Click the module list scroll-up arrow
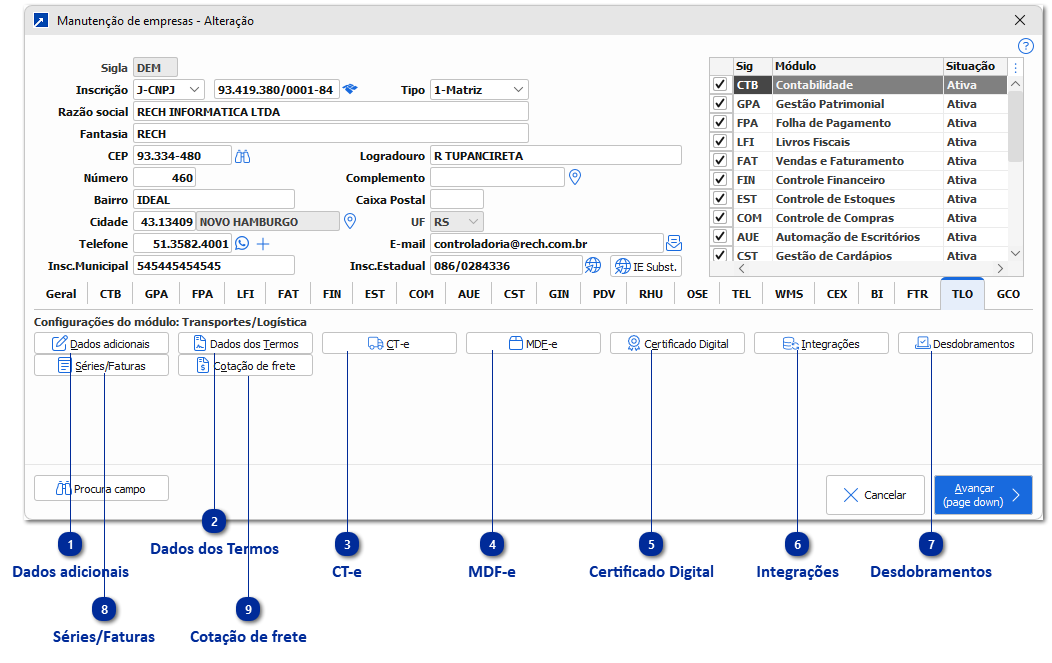The width and height of the screenshot is (1052, 663). coord(1016,84)
